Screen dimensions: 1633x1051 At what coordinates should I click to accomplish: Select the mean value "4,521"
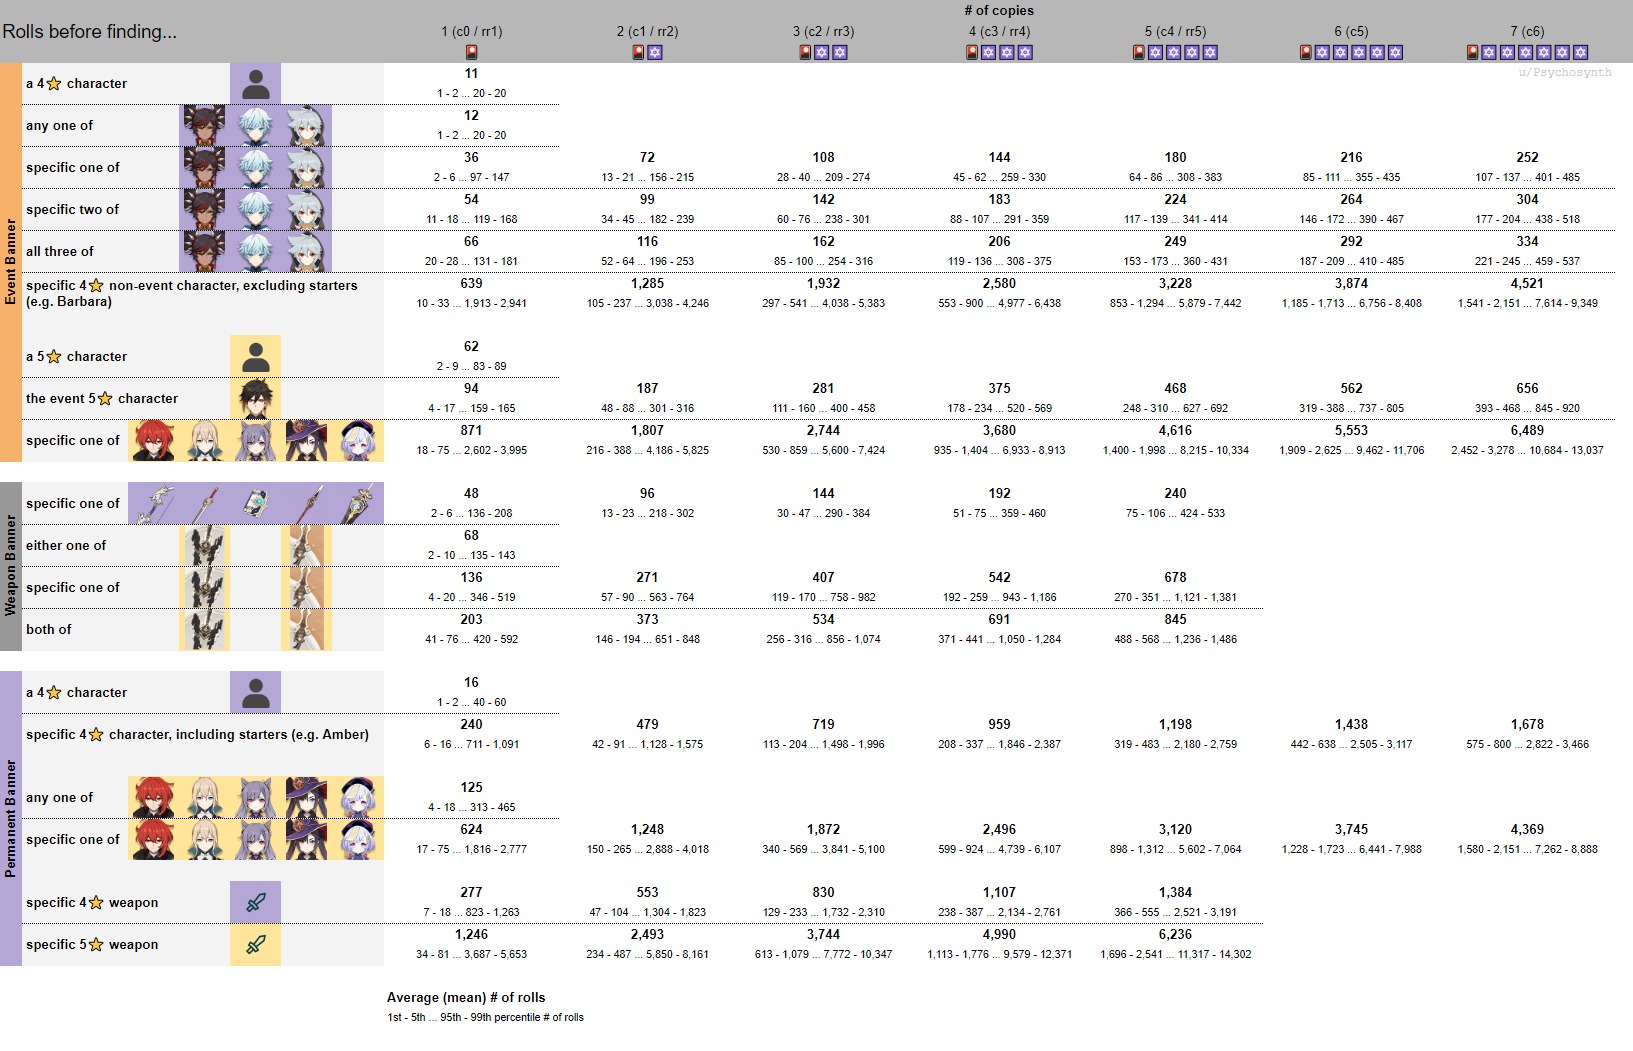pyautogui.click(x=1527, y=283)
